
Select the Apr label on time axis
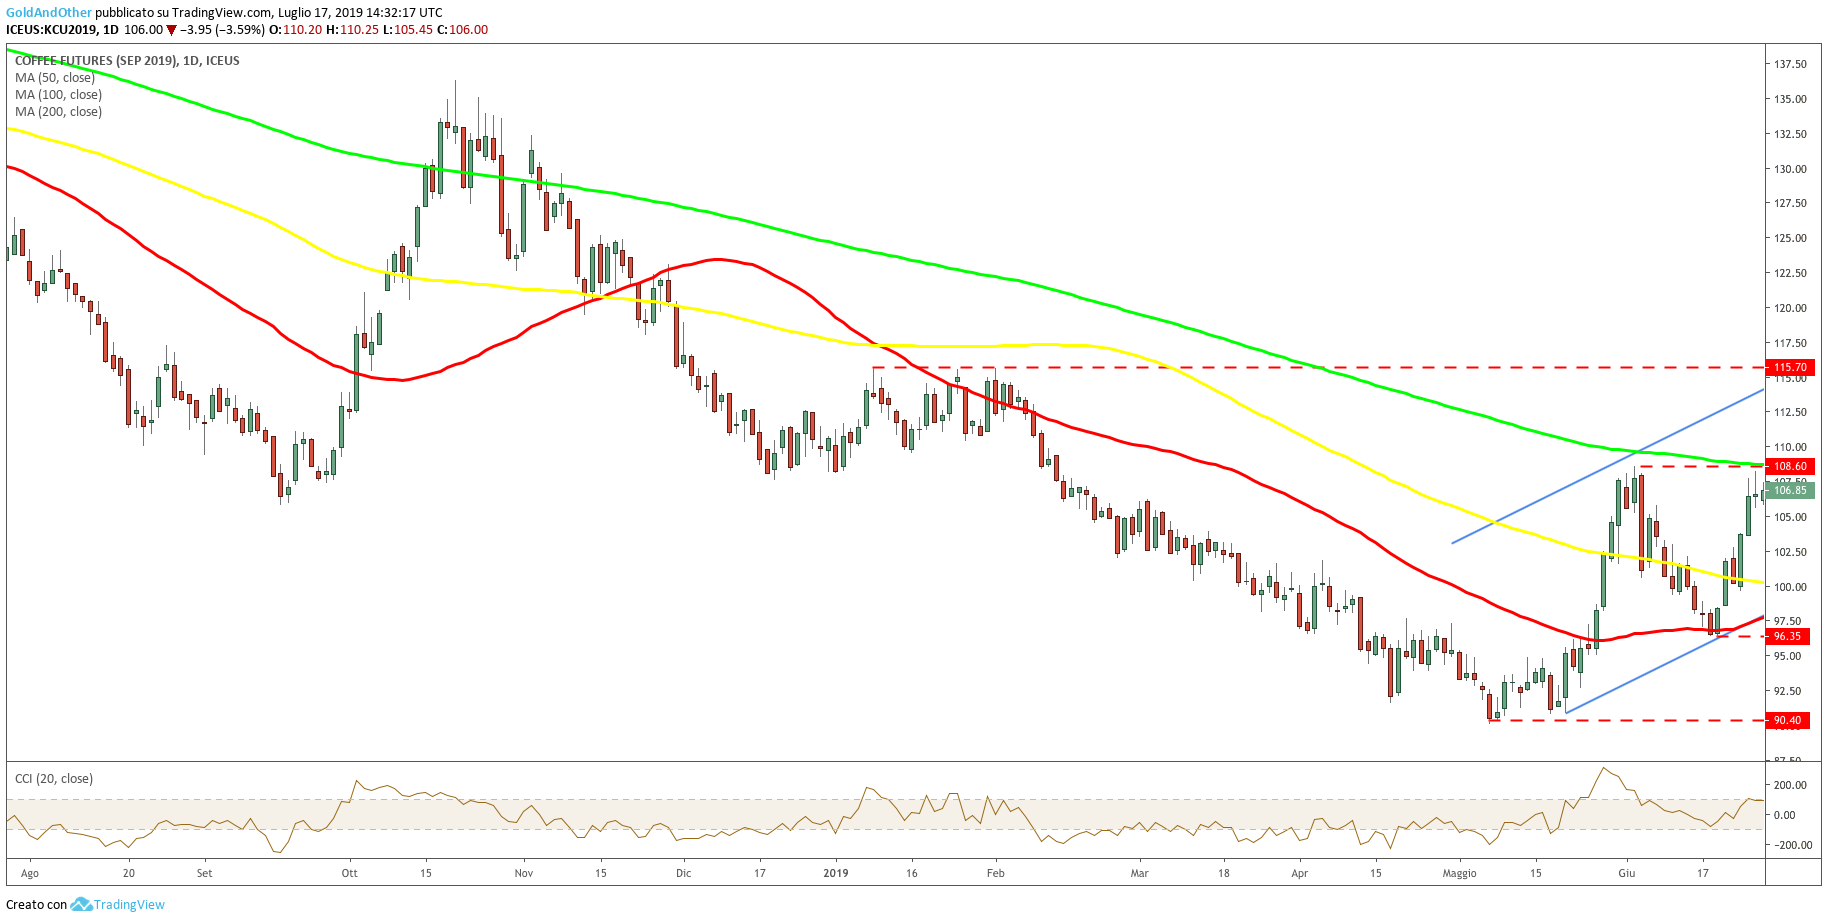pyautogui.click(x=1300, y=874)
